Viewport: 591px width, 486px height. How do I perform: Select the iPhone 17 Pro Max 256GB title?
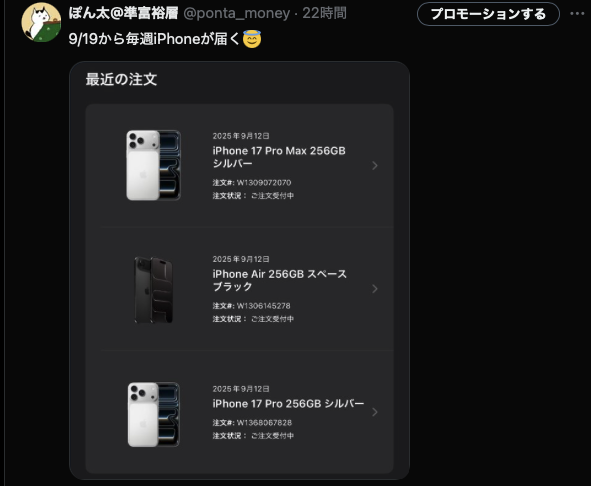click(x=279, y=157)
